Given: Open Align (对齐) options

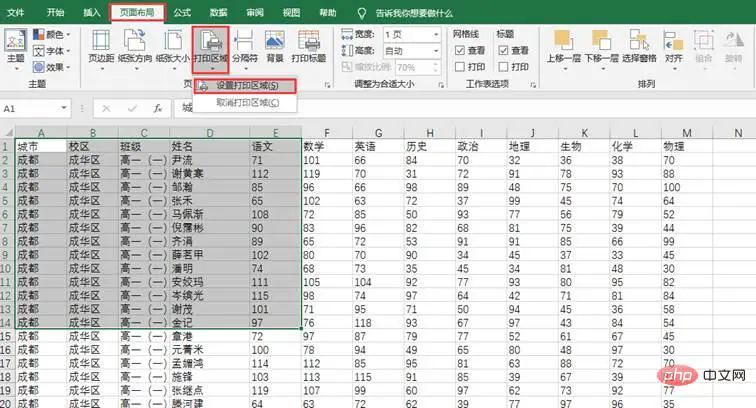Looking at the screenshot, I should pyautogui.click(x=674, y=48).
